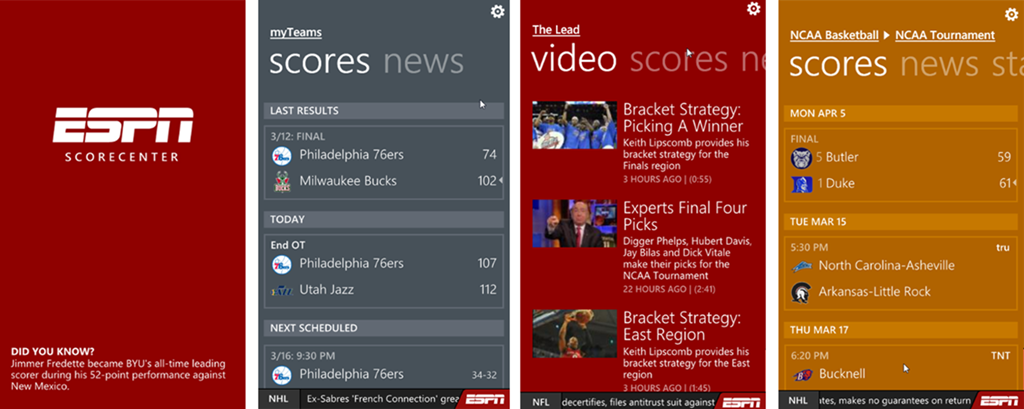Select news tab in NCAA Tournament
Screen dimensions: 1024x409
click(939, 64)
